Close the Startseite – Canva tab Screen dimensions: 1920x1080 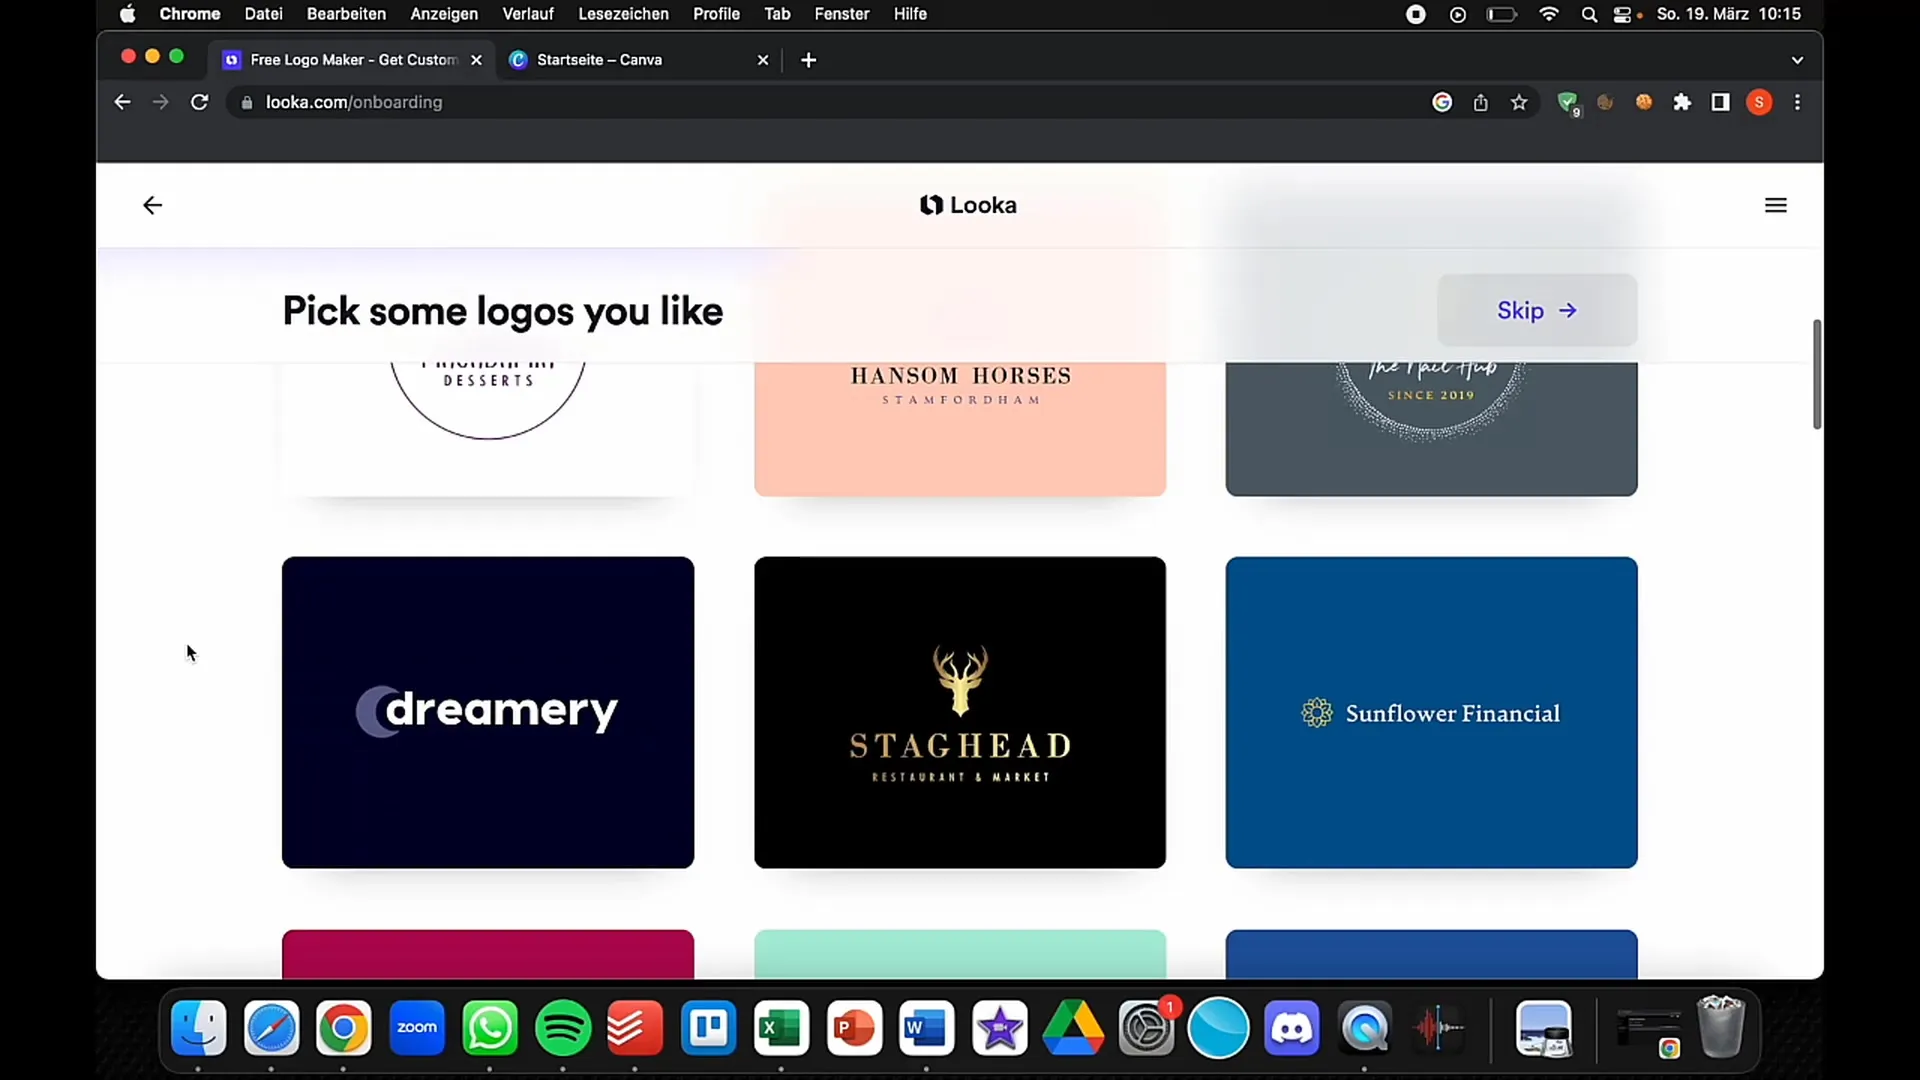[763, 60]
